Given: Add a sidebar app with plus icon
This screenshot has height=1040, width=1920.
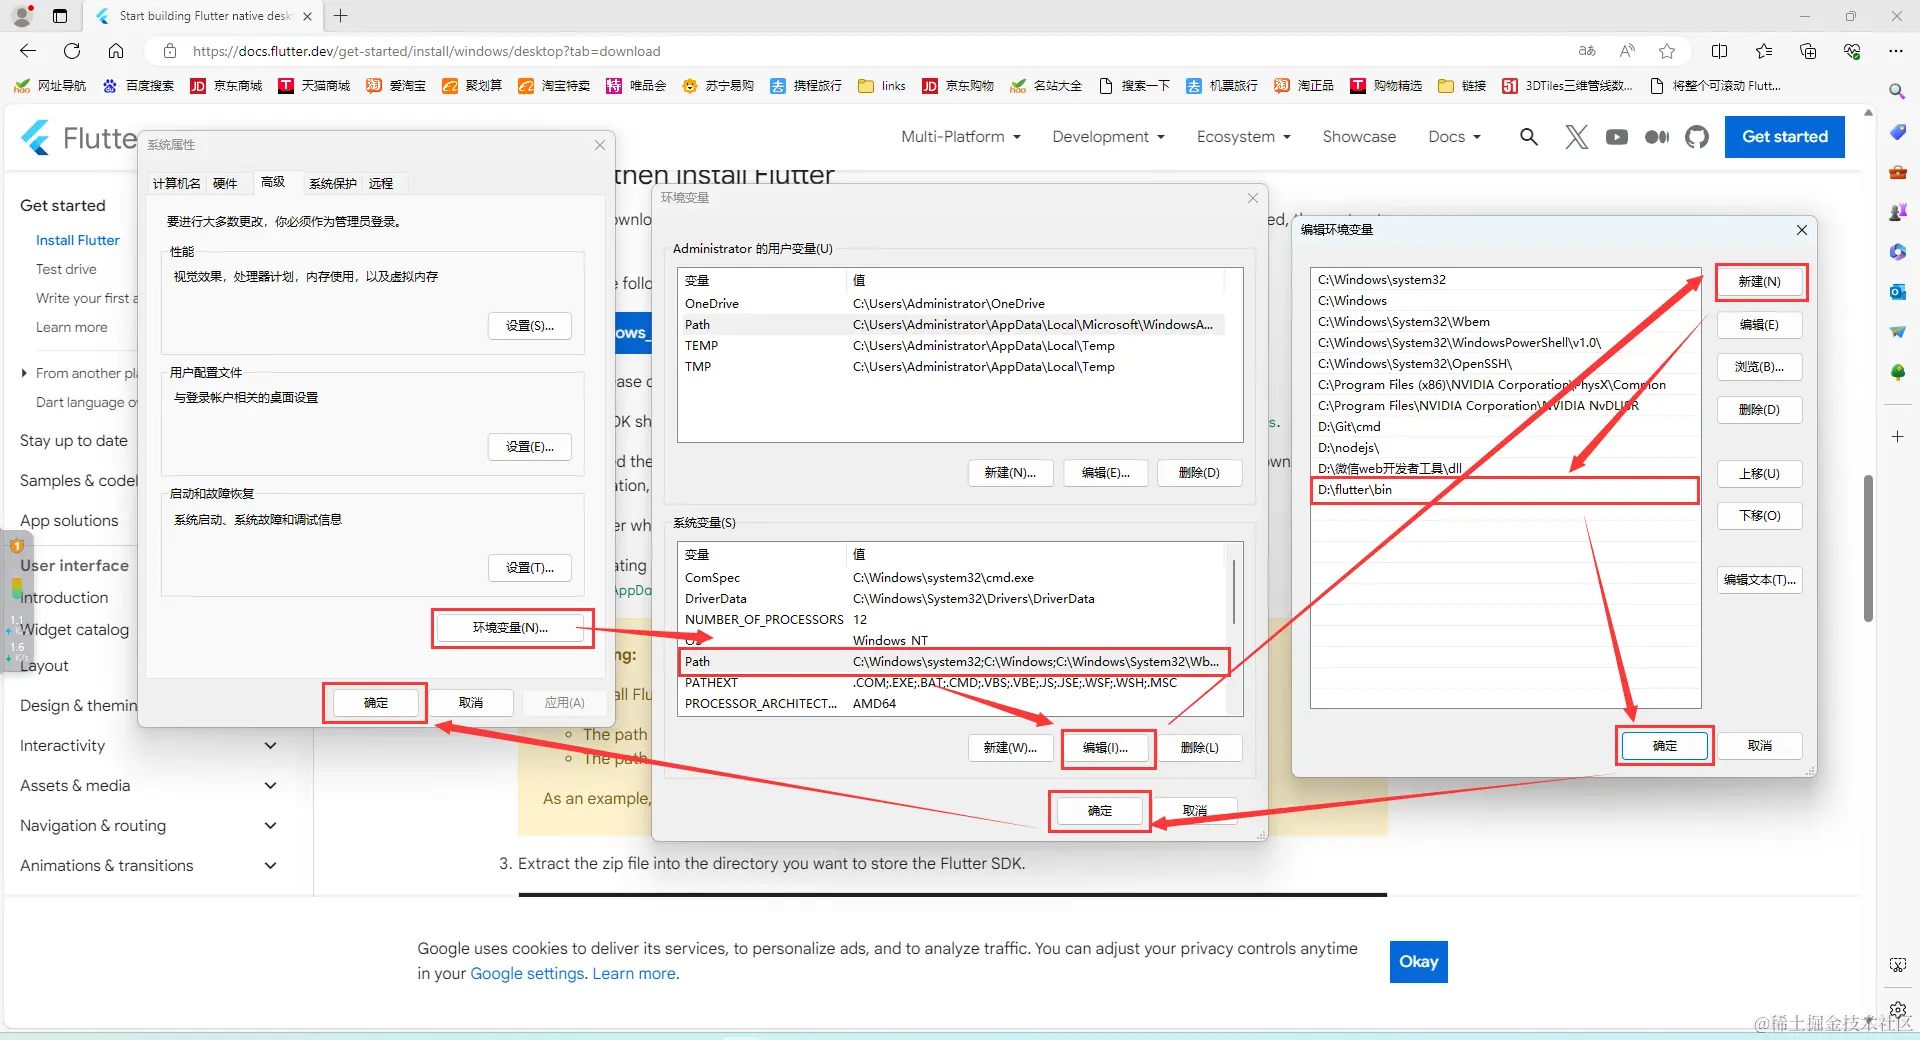Looking at the screenshot, I should 1897,437.
